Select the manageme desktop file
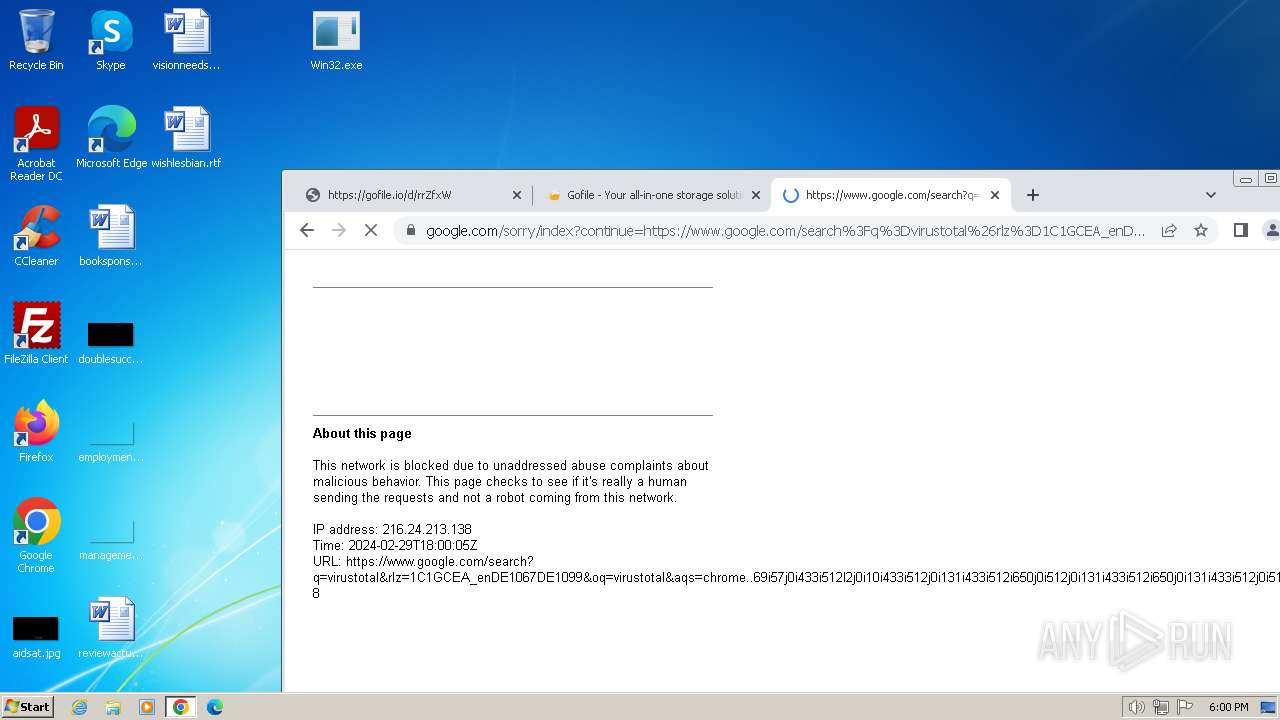 click(110, 540)
